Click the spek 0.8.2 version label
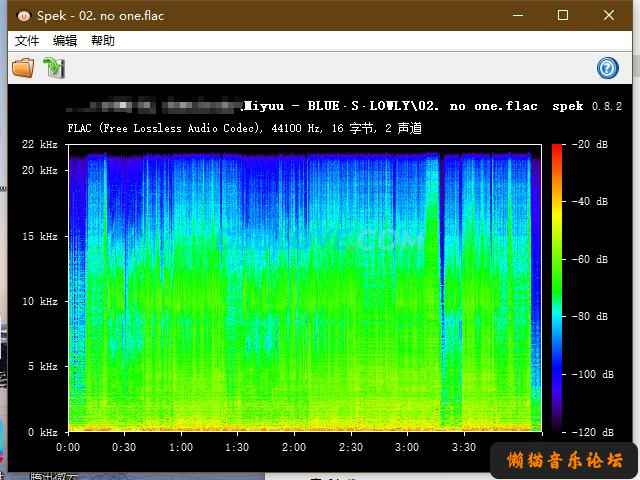Image resolution: width=640 pixels, height=480 pixels. [587, 106]
